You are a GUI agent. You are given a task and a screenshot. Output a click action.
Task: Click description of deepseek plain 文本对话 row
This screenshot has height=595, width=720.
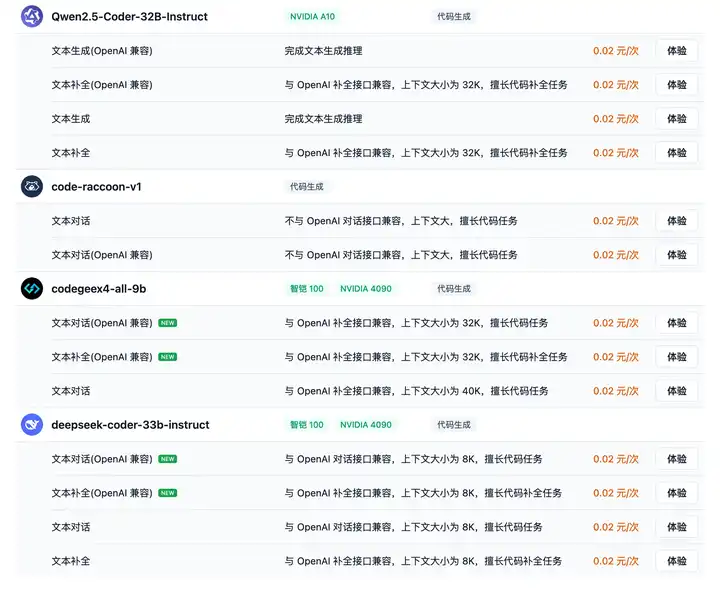pyautogui.click(x=413, y=527)
